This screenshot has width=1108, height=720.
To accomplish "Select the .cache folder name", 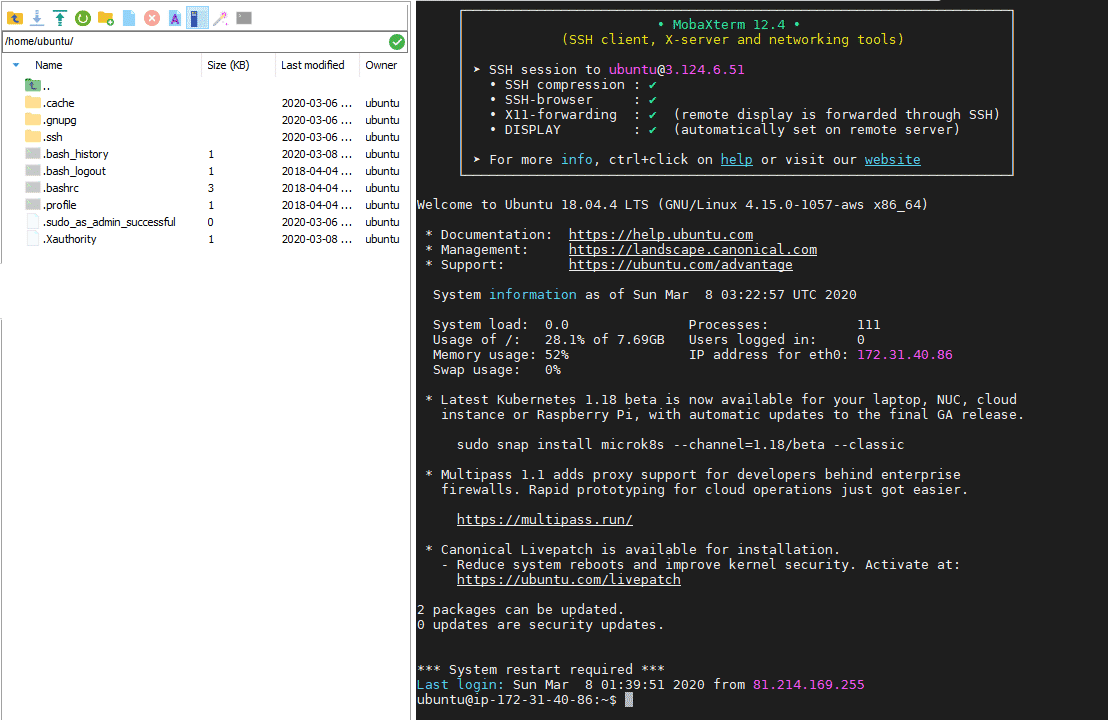I will click(59, 103).
